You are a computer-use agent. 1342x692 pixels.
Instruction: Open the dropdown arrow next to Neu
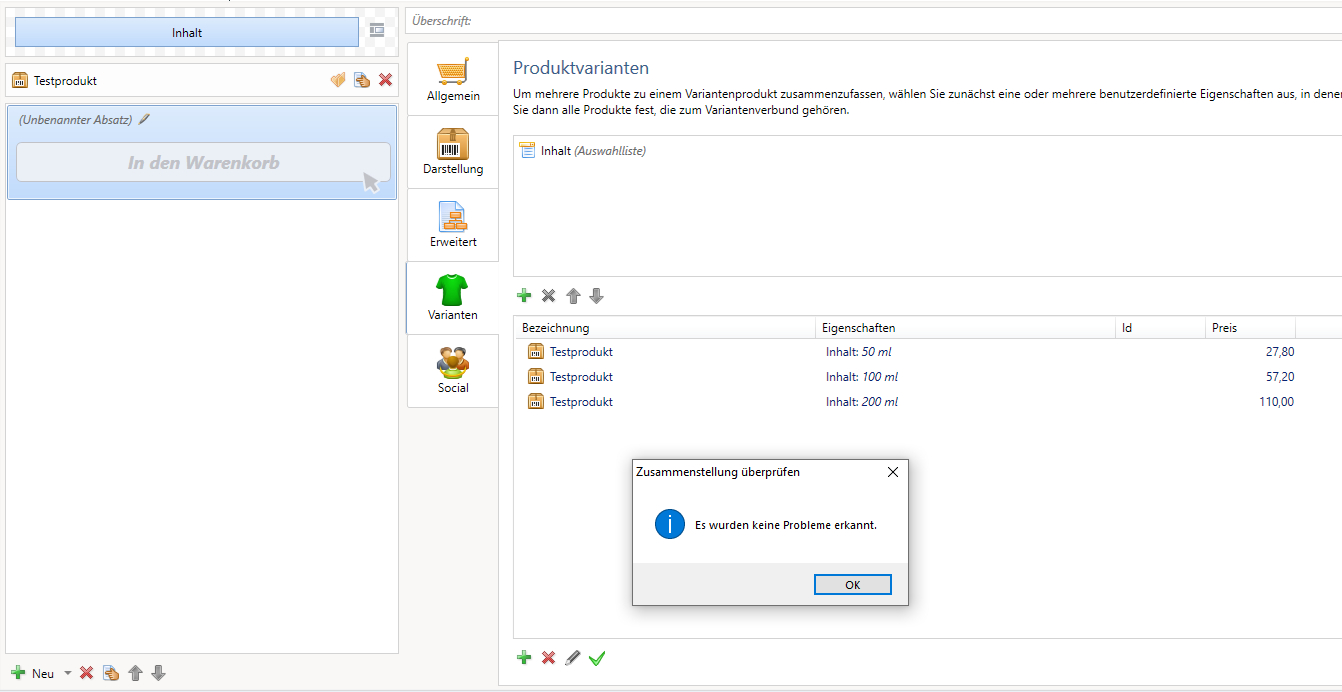click(68, 673)
